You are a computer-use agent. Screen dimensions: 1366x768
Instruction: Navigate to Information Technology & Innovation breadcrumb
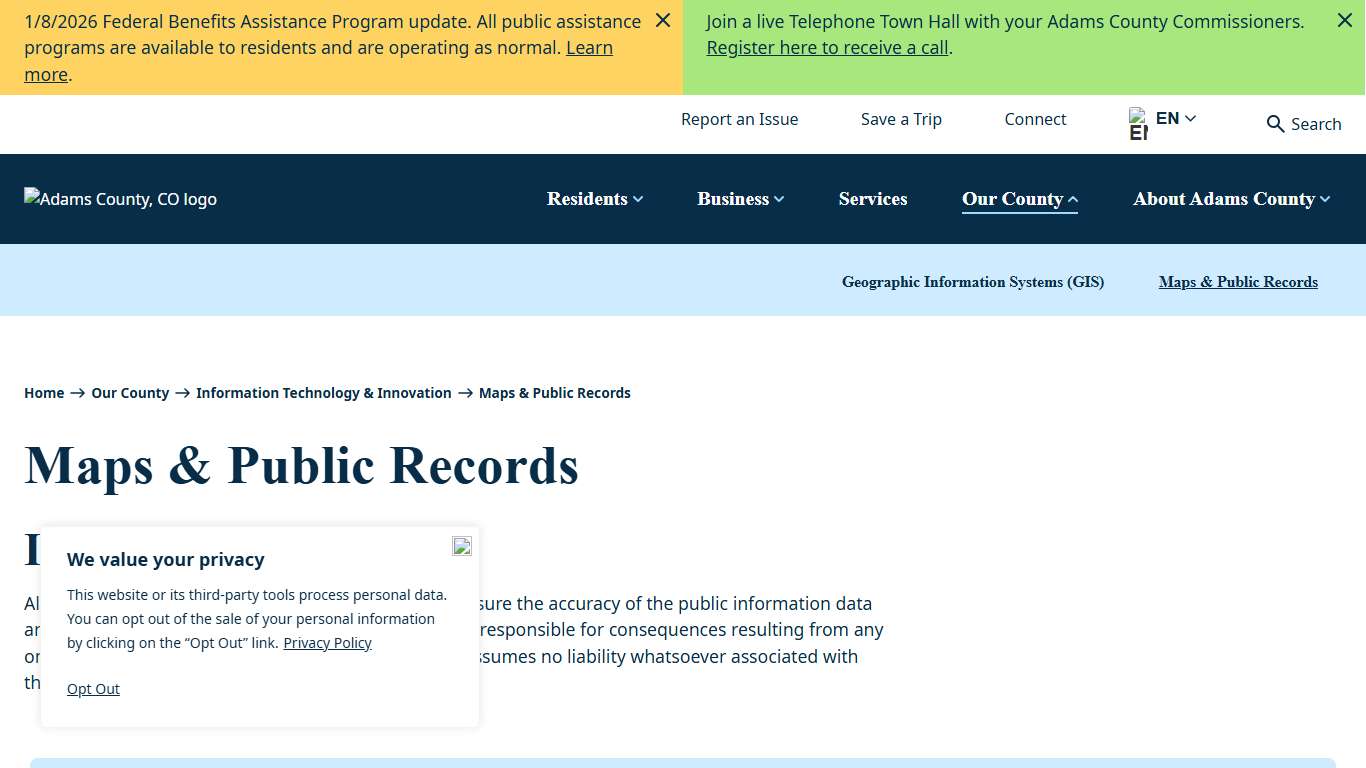point(324,393)
